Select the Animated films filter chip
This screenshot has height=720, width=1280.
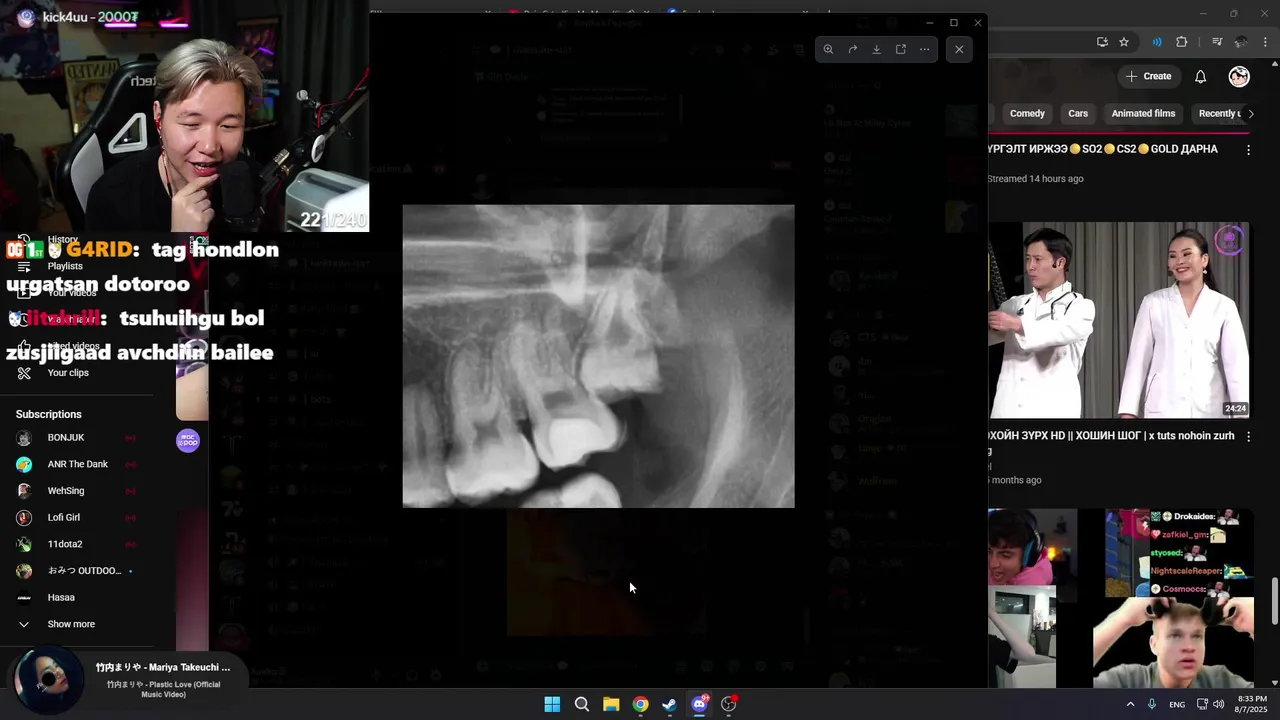coord(1143,113)
